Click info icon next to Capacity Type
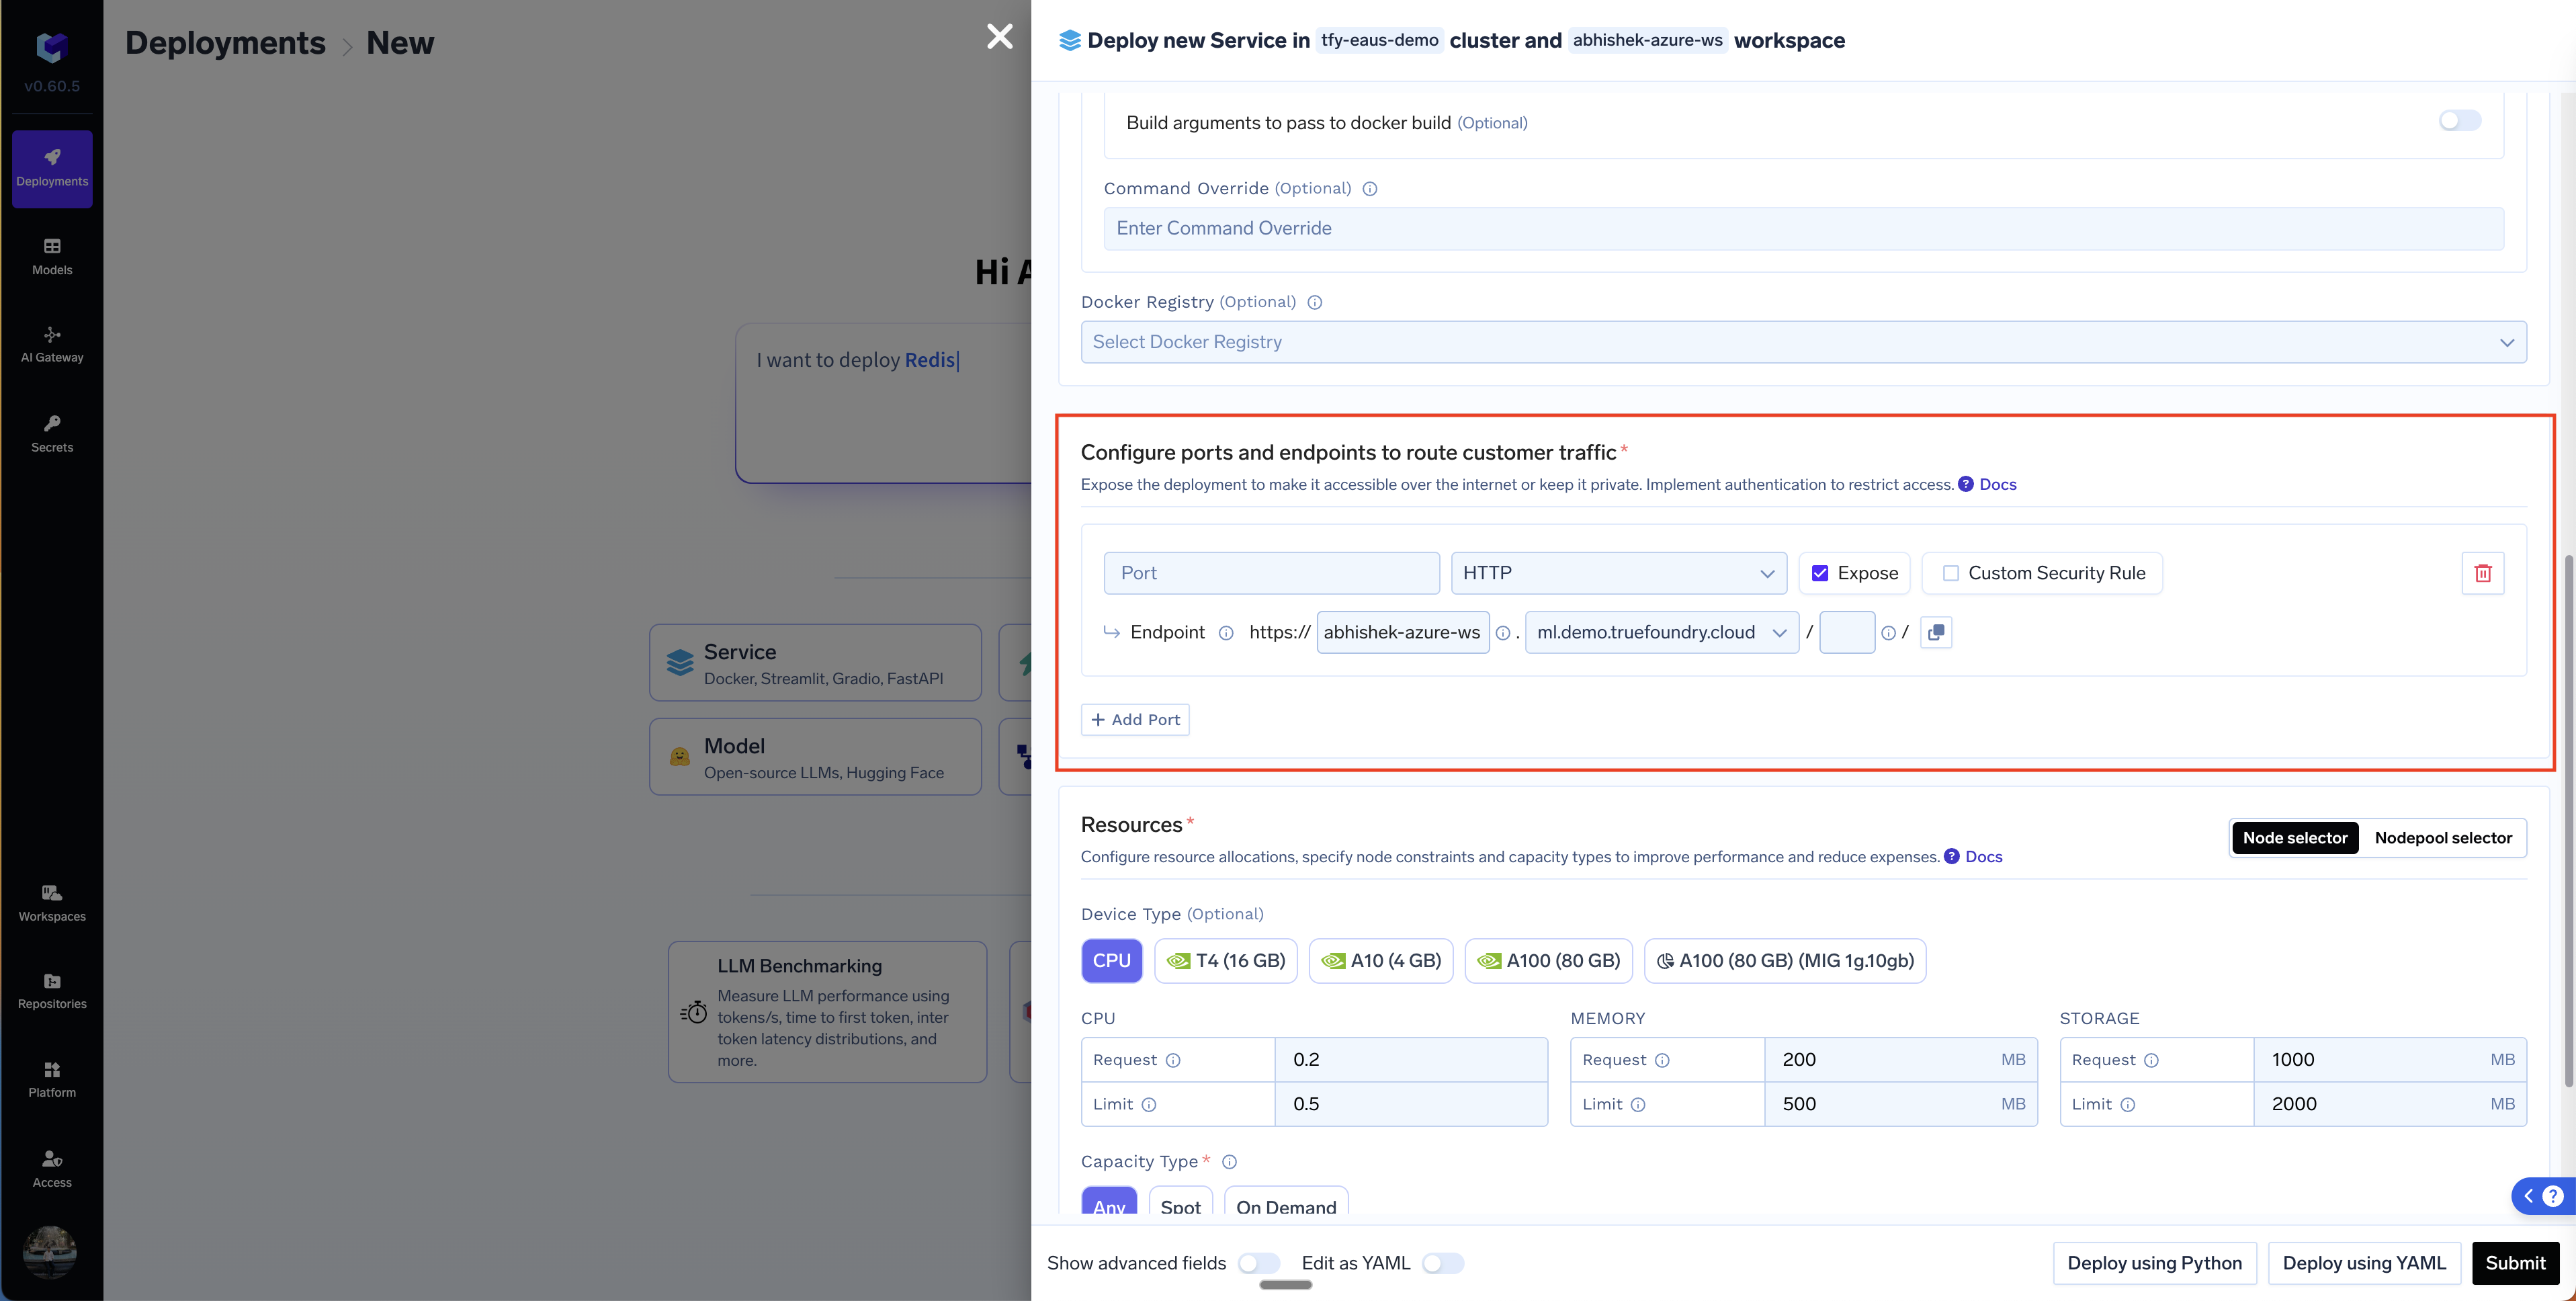 1230,1162
